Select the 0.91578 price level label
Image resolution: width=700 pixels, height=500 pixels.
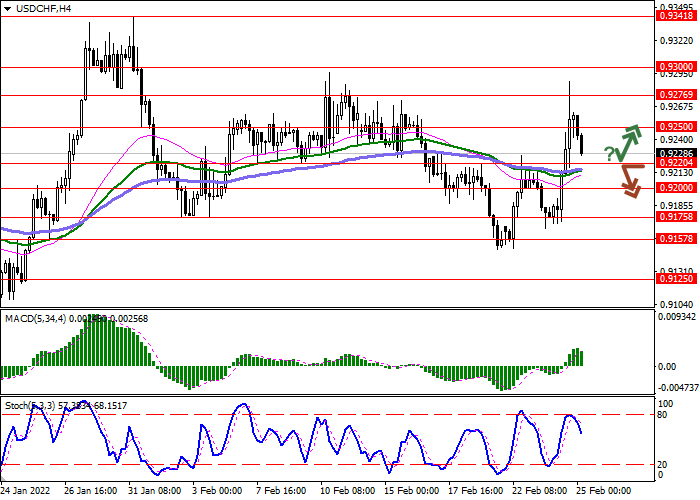[676, 239]
